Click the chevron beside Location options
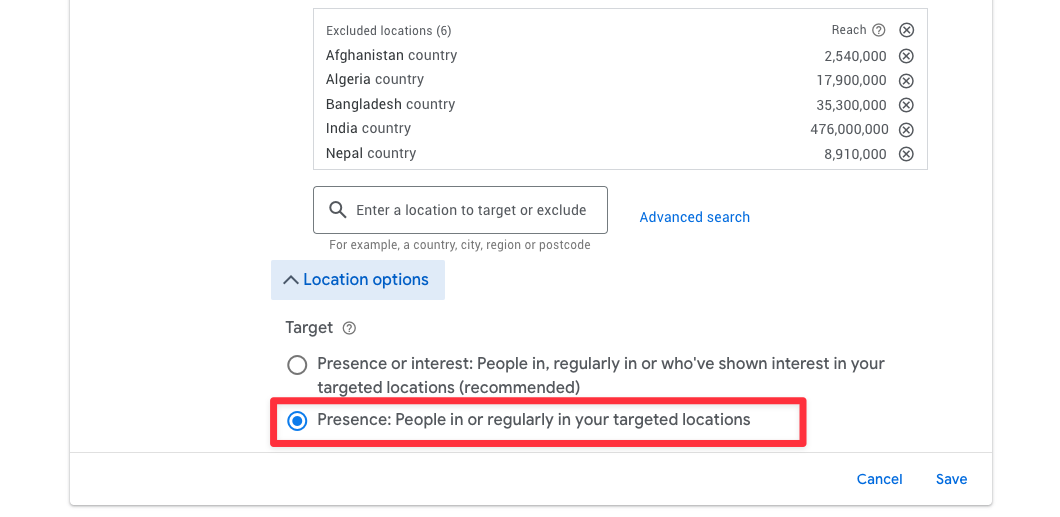This screenshot has width=1060, height=517. pyautogui.click(x=291, y=280)
